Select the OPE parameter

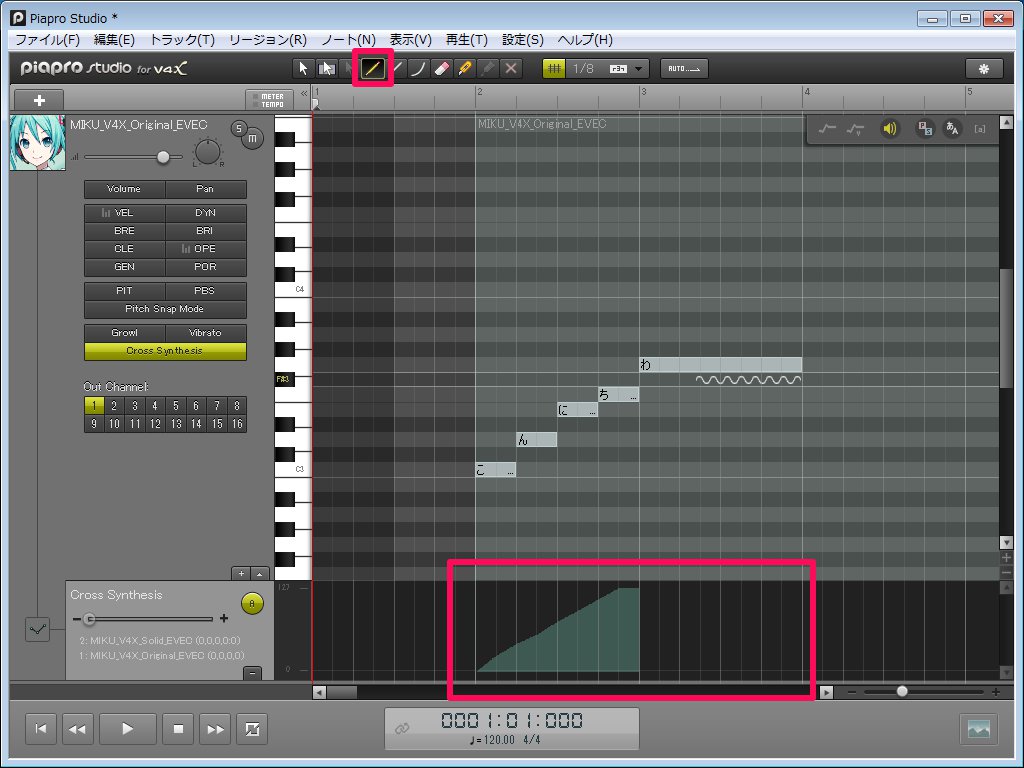pos(205,249)
